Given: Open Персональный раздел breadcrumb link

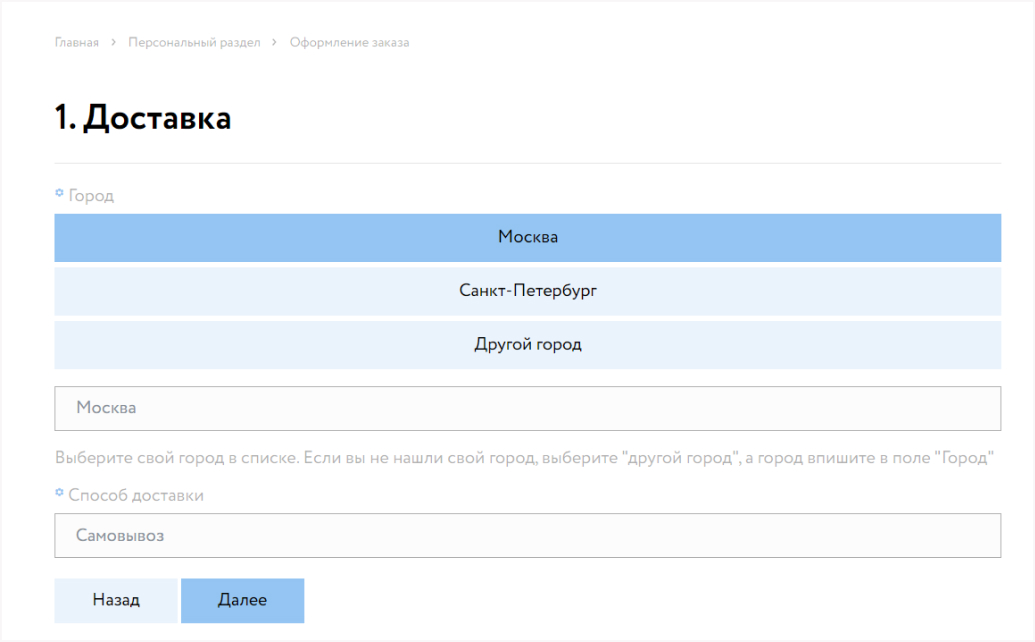Looking at the screenshot, I should click(194, 43).
